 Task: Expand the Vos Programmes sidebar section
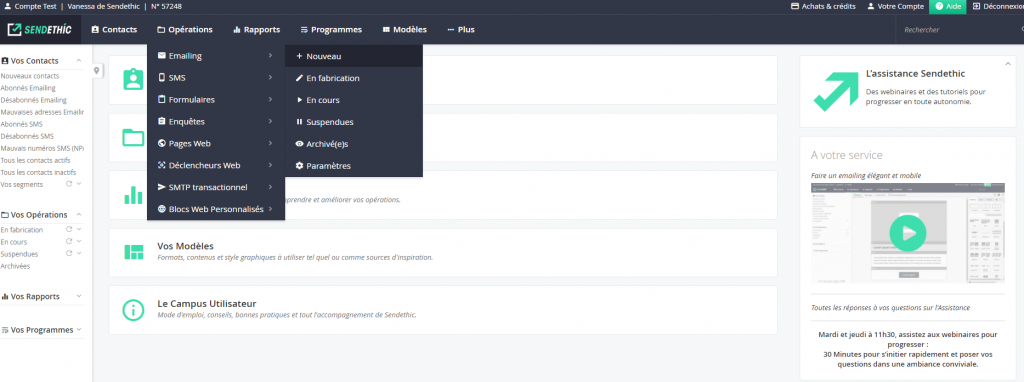coord(79,330)
